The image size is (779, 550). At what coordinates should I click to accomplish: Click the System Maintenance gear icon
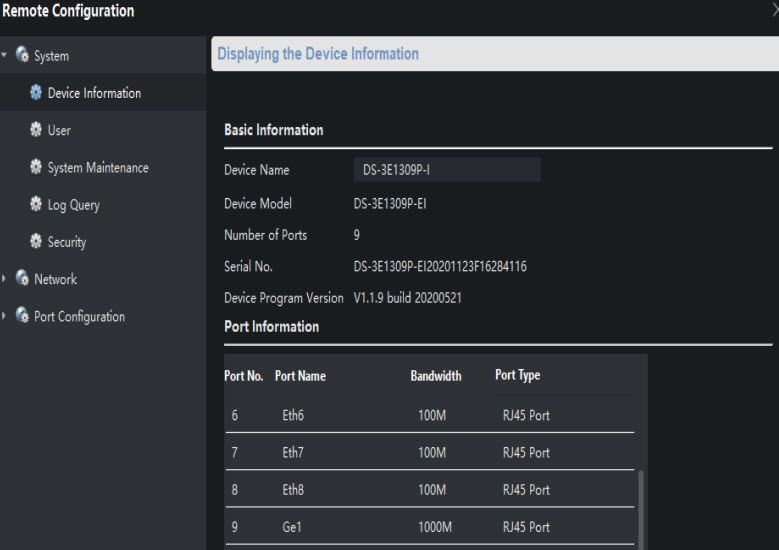tap(36, 167)
